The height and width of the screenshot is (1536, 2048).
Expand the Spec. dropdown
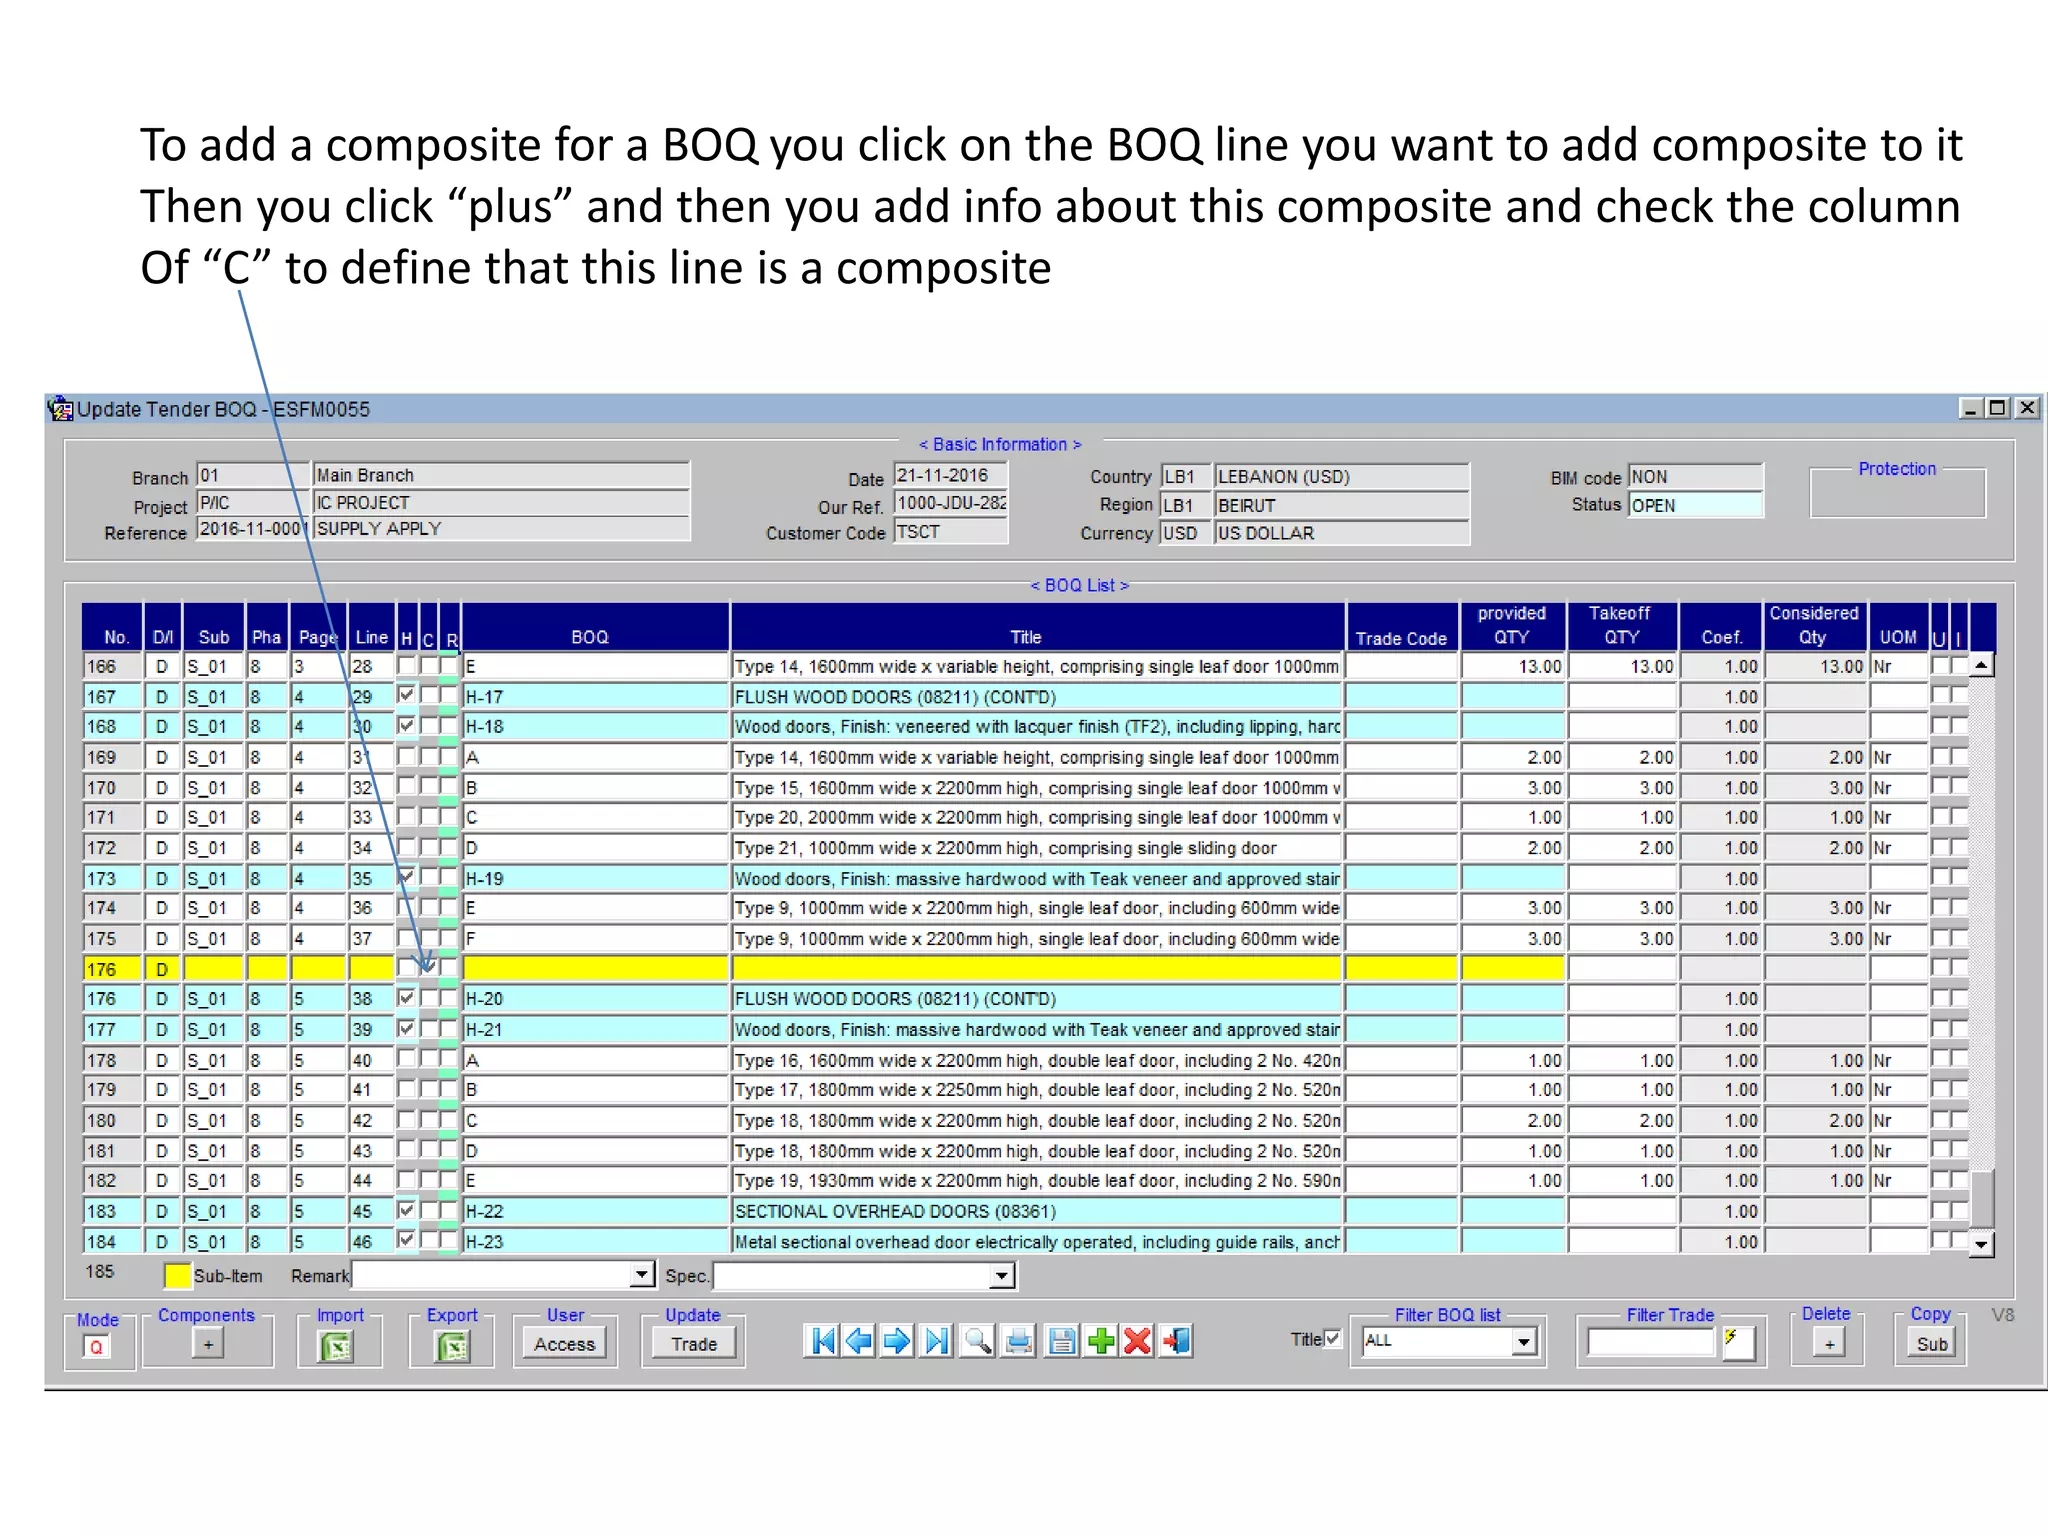point(1001,1276)
